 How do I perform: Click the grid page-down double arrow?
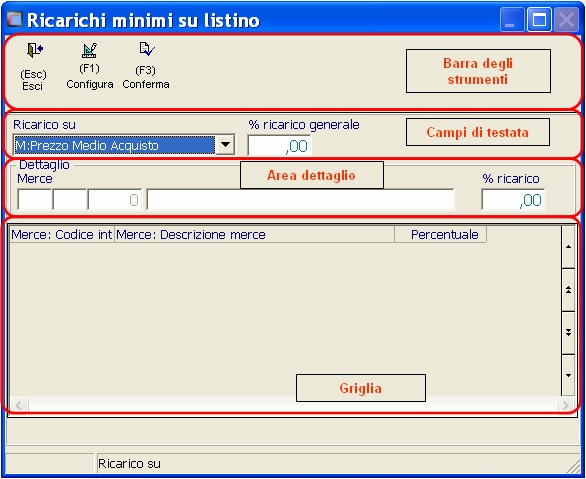click(568, 333)
